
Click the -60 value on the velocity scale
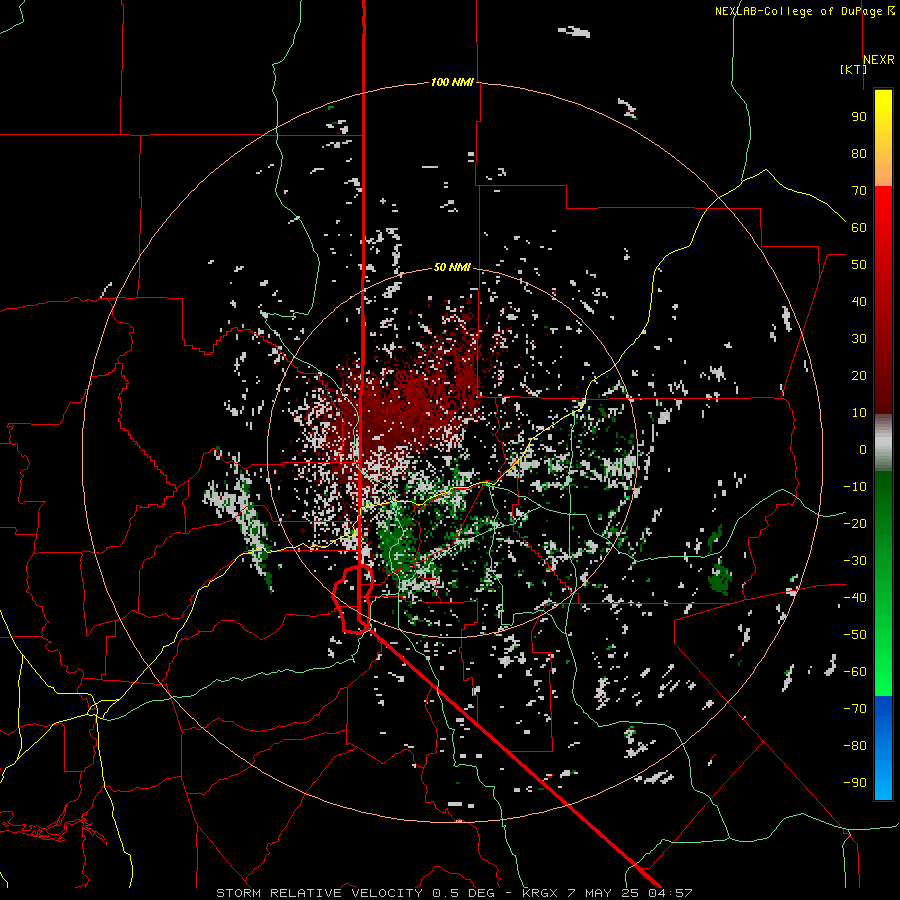tap(855, 672)
